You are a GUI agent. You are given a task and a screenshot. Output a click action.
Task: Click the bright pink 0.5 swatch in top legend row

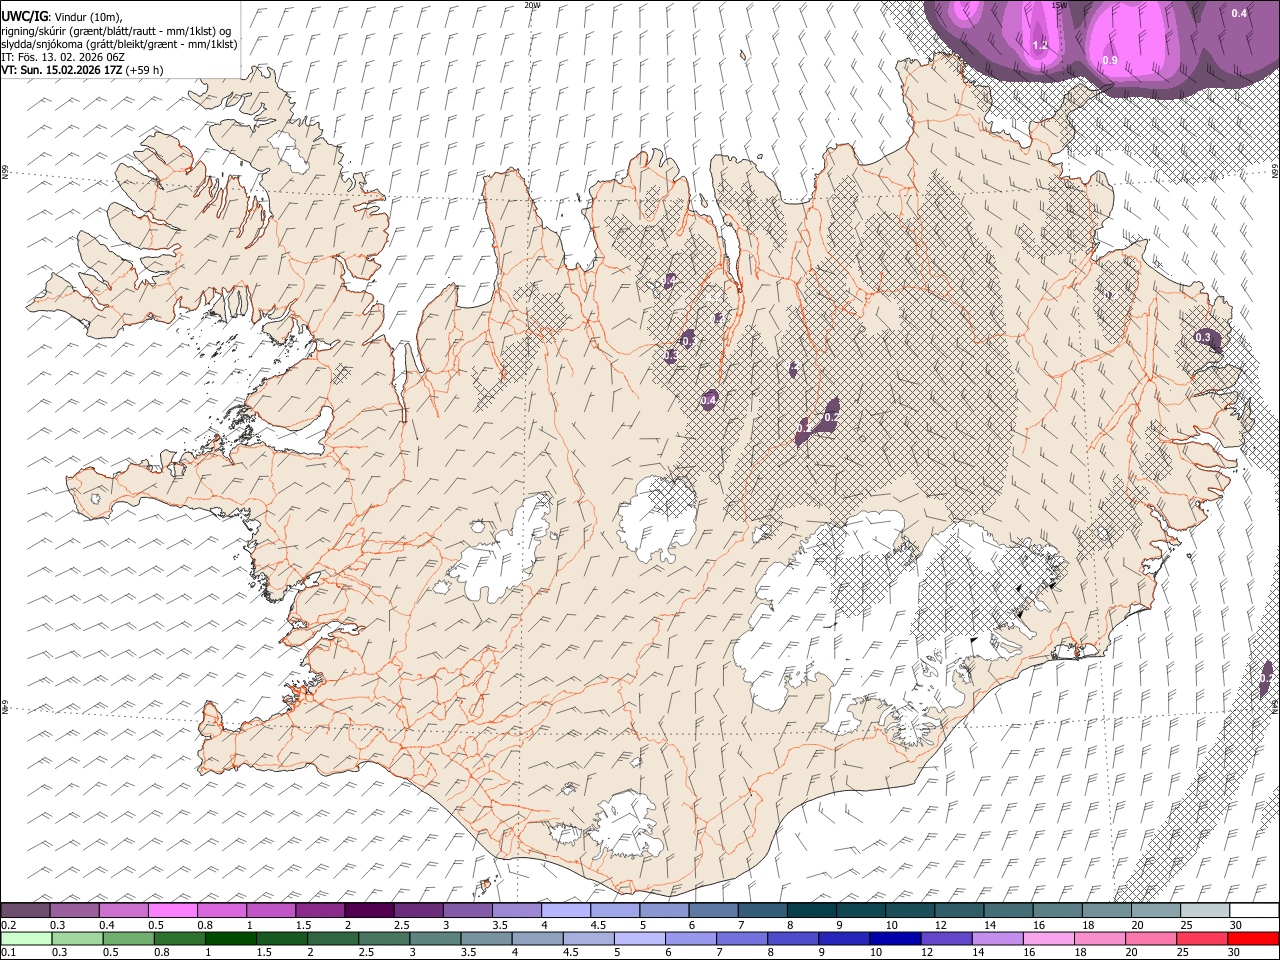(x=173, y=911)
